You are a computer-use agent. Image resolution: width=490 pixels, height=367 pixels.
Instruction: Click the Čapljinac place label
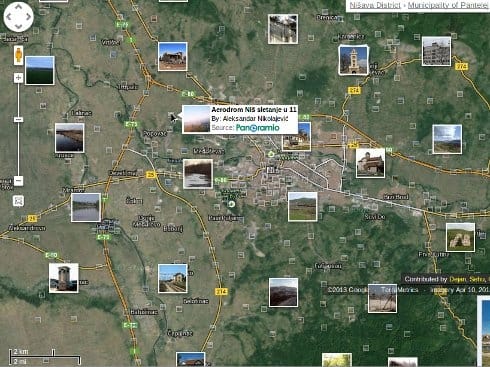(180, 333)
